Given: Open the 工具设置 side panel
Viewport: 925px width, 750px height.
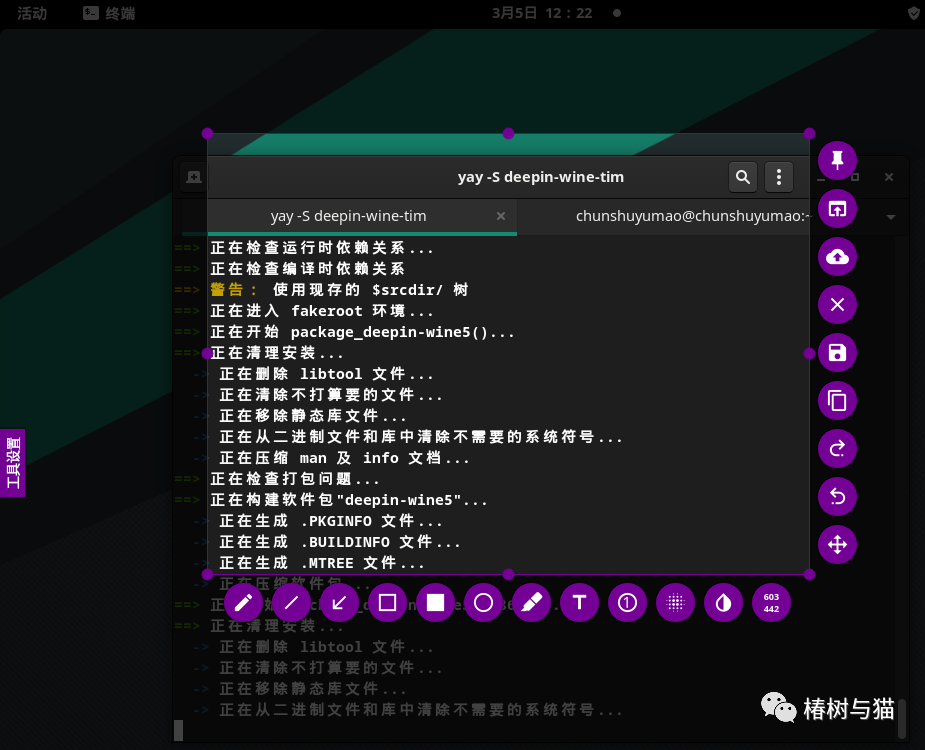Looking at the screenshot, I should pyautogui.click(x=12, y=463).
